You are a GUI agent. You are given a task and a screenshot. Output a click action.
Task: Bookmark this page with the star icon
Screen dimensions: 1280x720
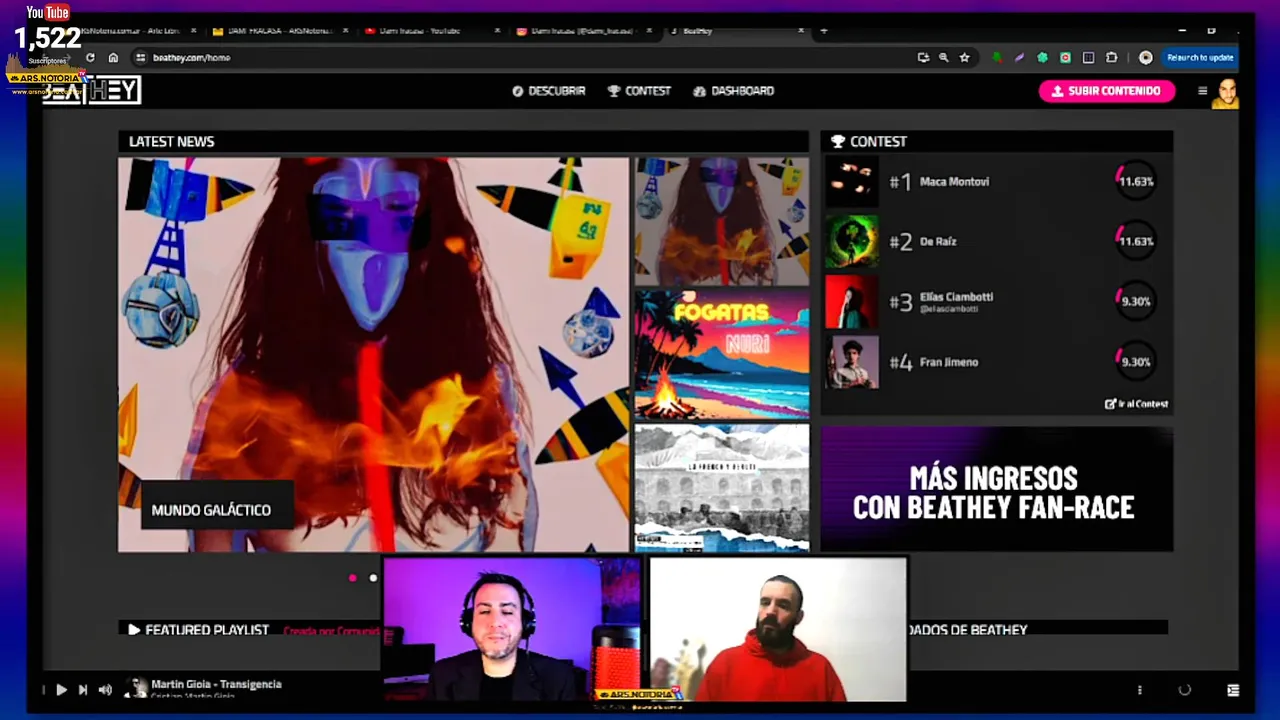[964, 57]
